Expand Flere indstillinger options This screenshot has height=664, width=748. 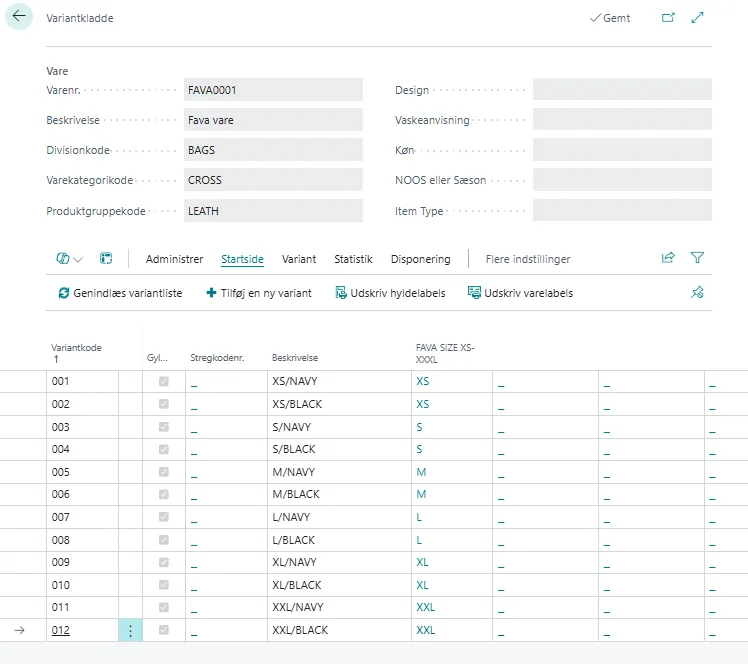coord(528,259)
